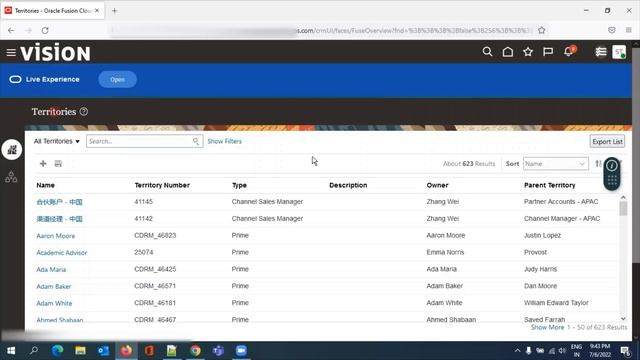Screen dimensions: 640x360
Task: Reload the browser page
Action: 45,30
